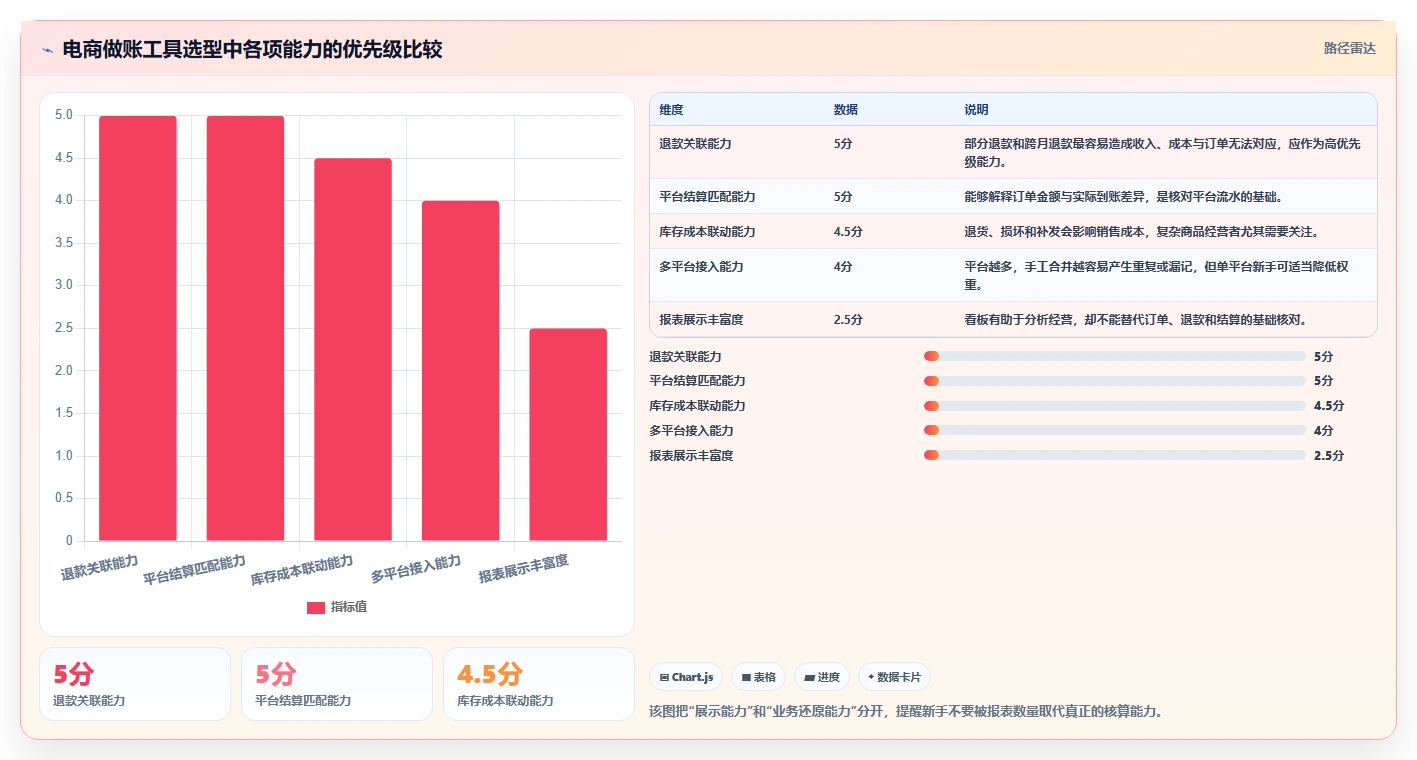The image size is (1417, 760).
Task: Click the 报表展示丰富度 progress bar
Action: pyautogui.click(x=1115, y=455)
